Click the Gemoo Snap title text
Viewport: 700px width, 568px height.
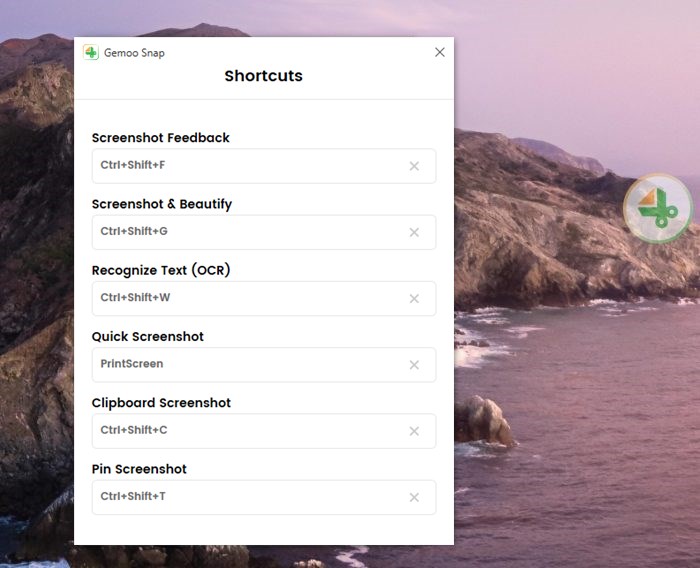pos(134,53)
